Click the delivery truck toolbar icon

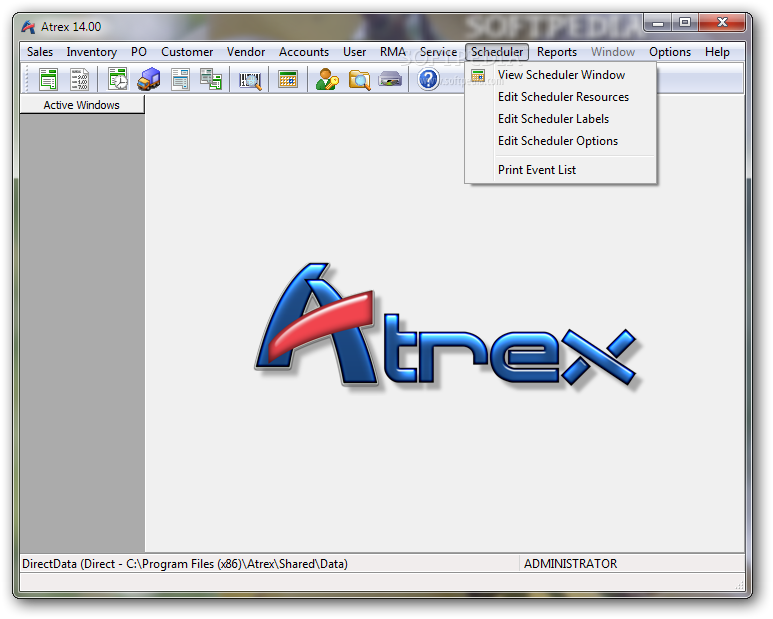[x=148, y=79]
